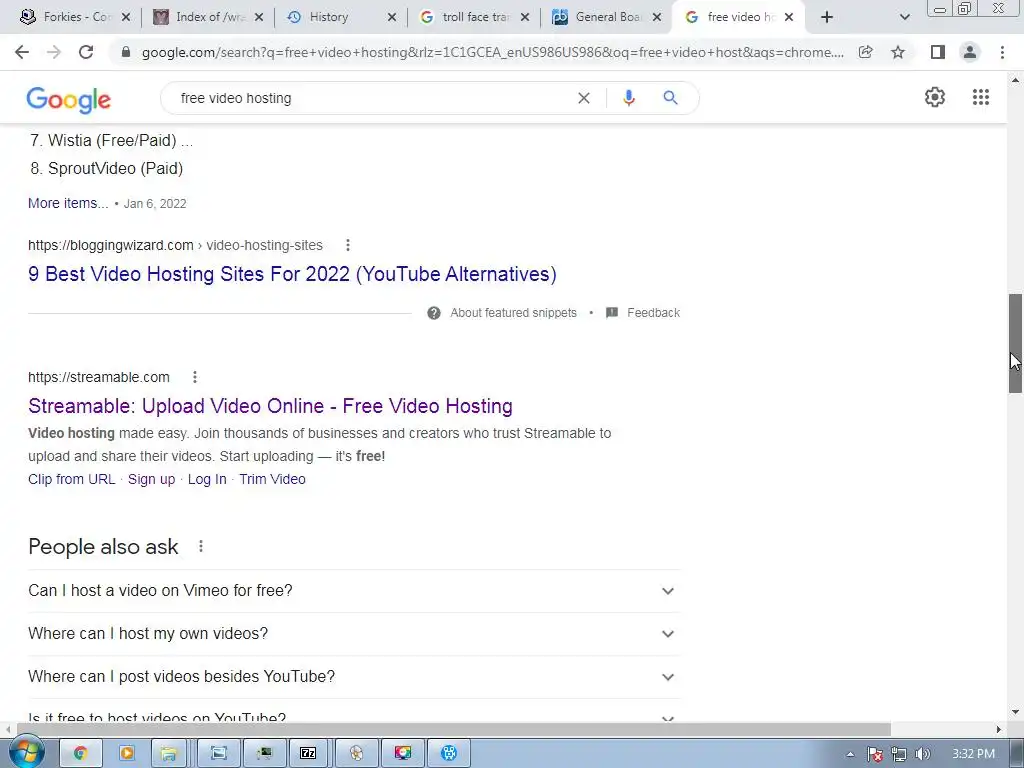Open the Windows Start button

26,753
